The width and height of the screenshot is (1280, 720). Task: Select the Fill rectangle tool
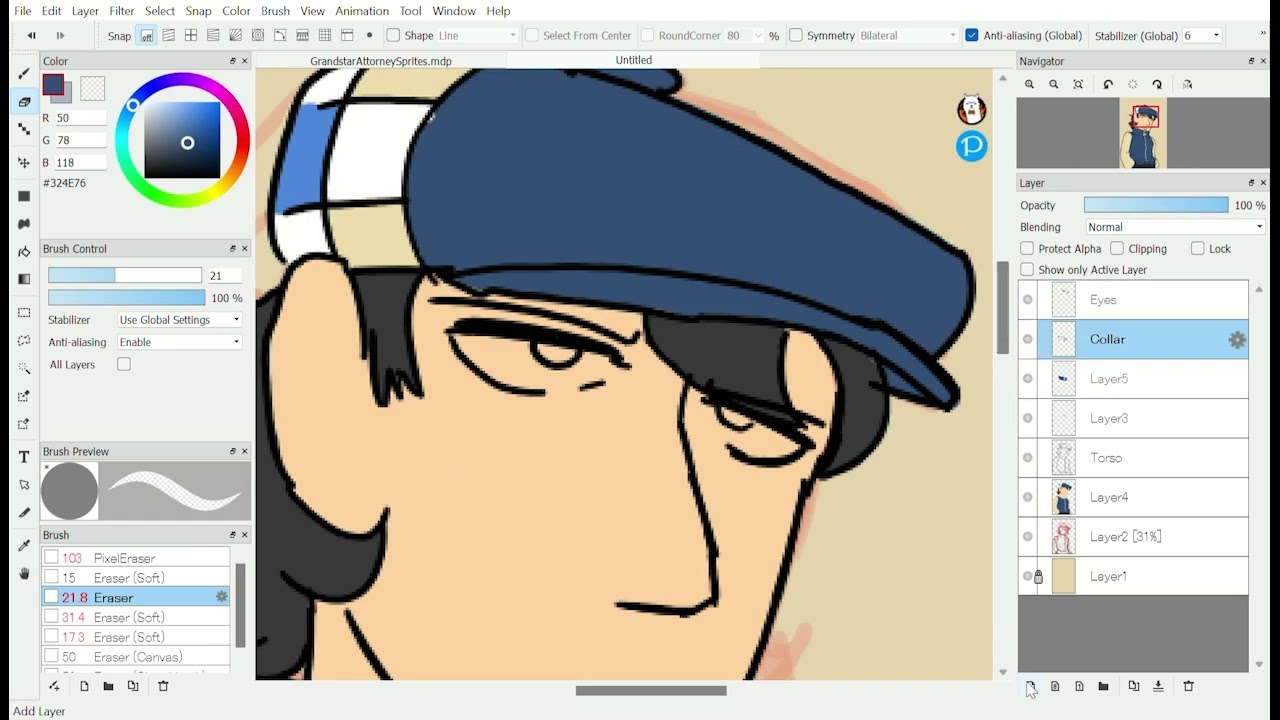[24, 196]
